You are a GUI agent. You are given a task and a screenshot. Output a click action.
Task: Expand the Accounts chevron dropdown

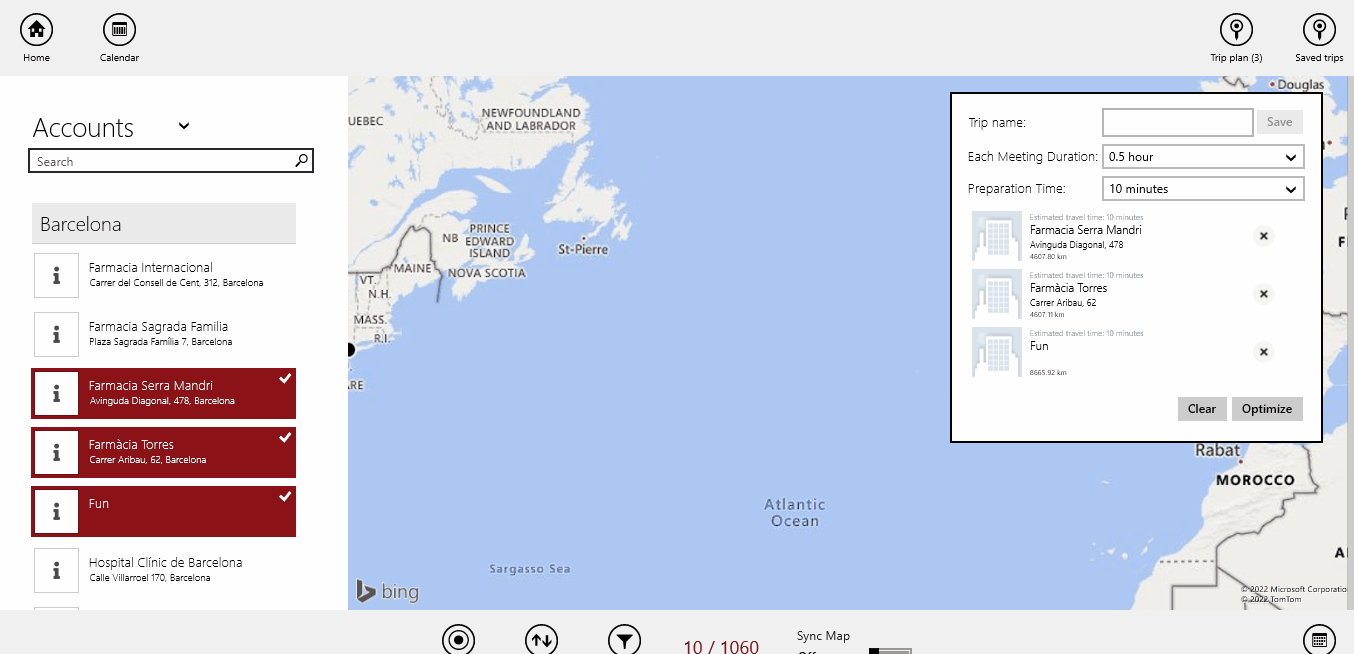[x=184, y=126]
